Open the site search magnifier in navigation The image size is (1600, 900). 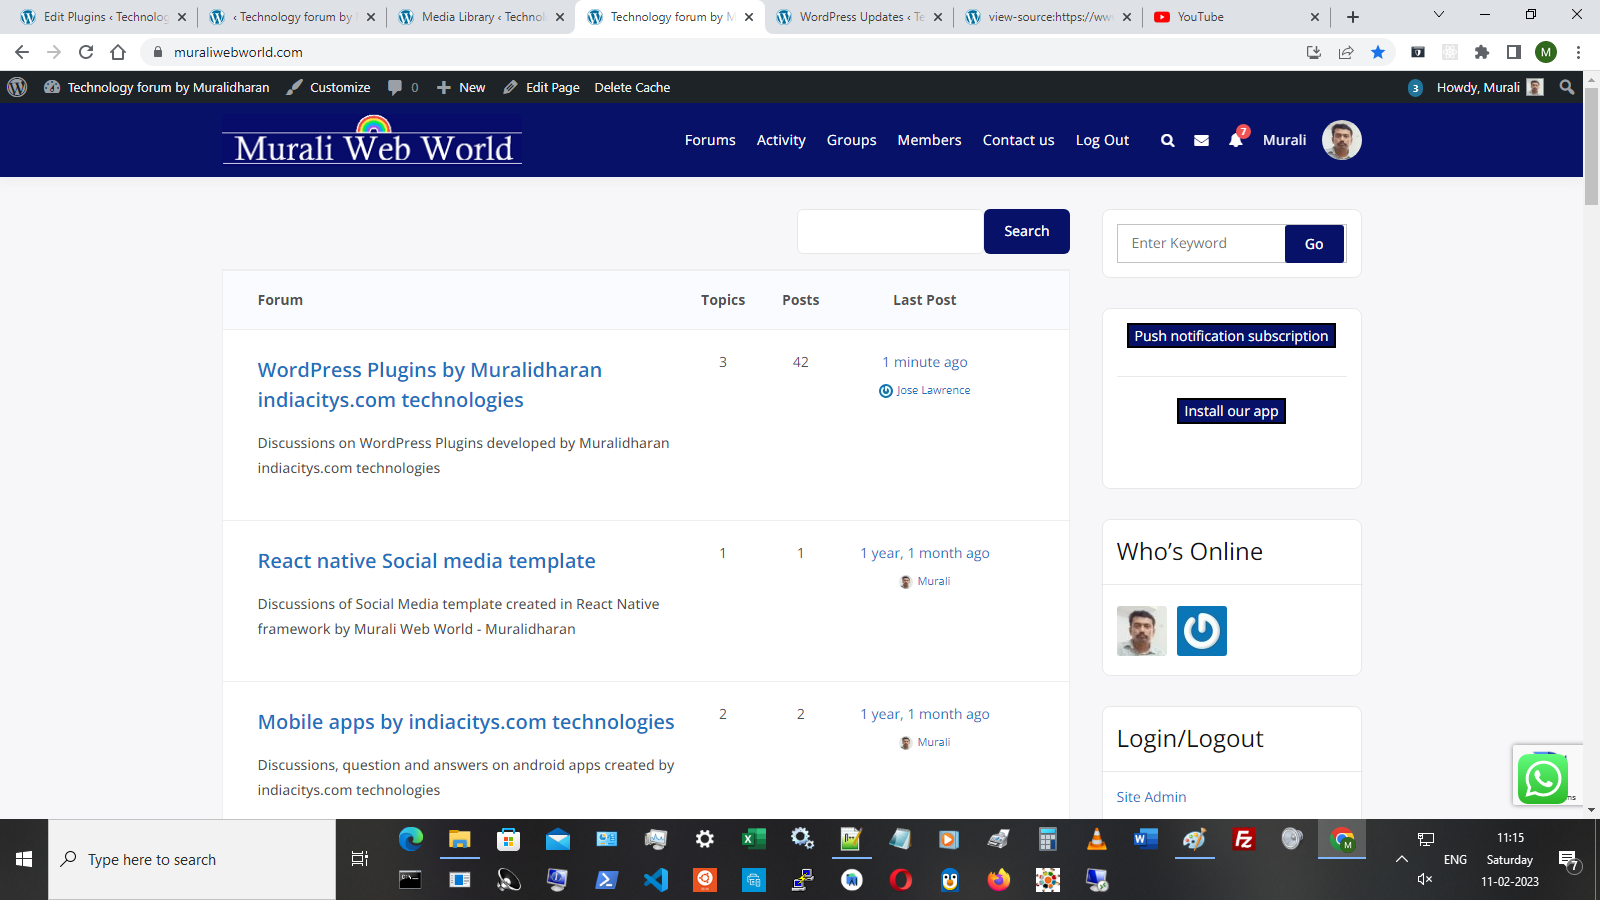[1167, 141]
